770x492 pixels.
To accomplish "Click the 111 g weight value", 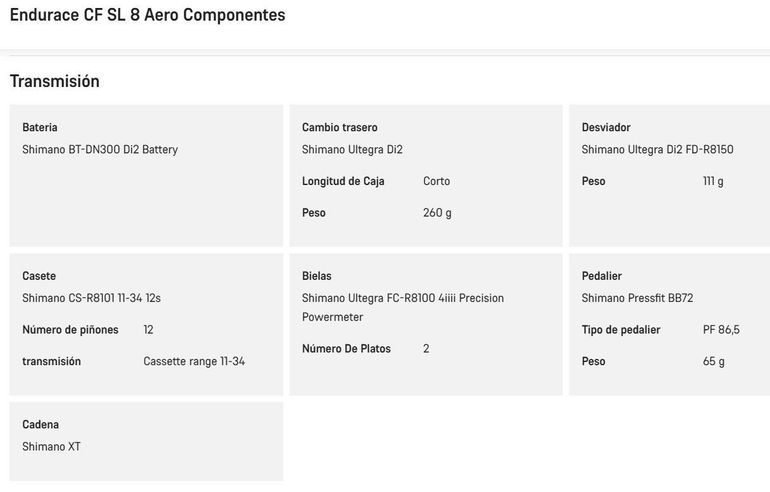I will 713,181.
